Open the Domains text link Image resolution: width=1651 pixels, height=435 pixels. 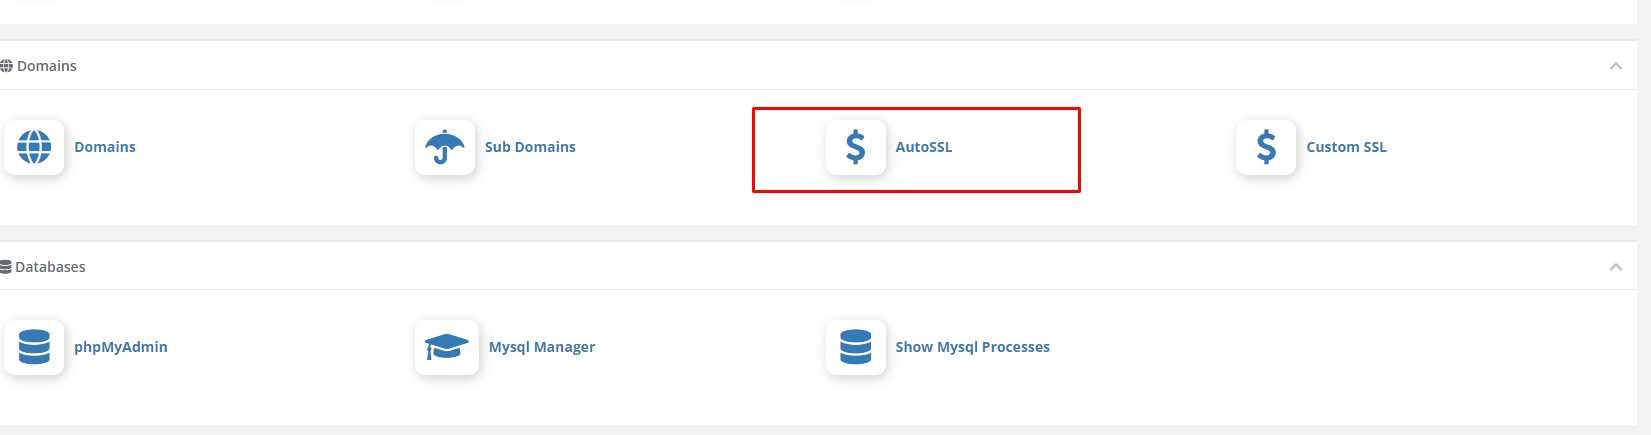105,147
